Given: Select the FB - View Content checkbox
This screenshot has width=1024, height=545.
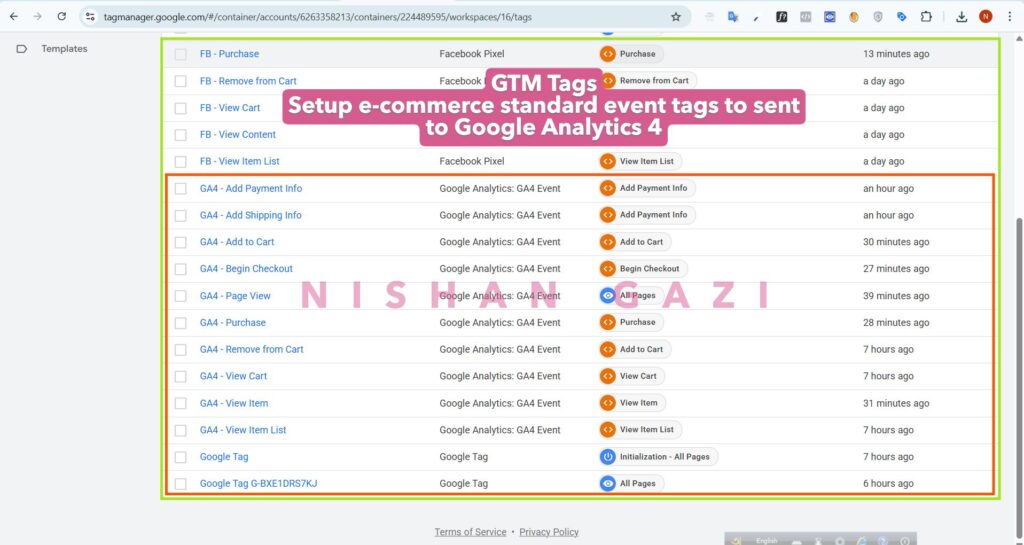Looking at the screenshot, I should 180,134.
